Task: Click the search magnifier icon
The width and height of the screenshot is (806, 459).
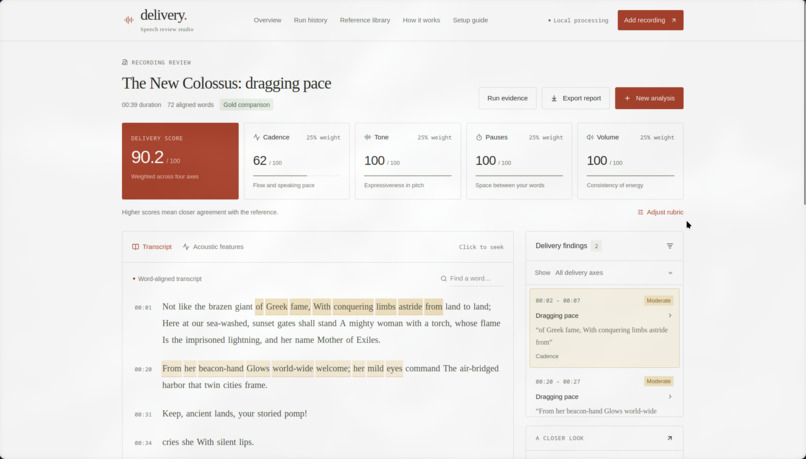Action: [444, 279]
